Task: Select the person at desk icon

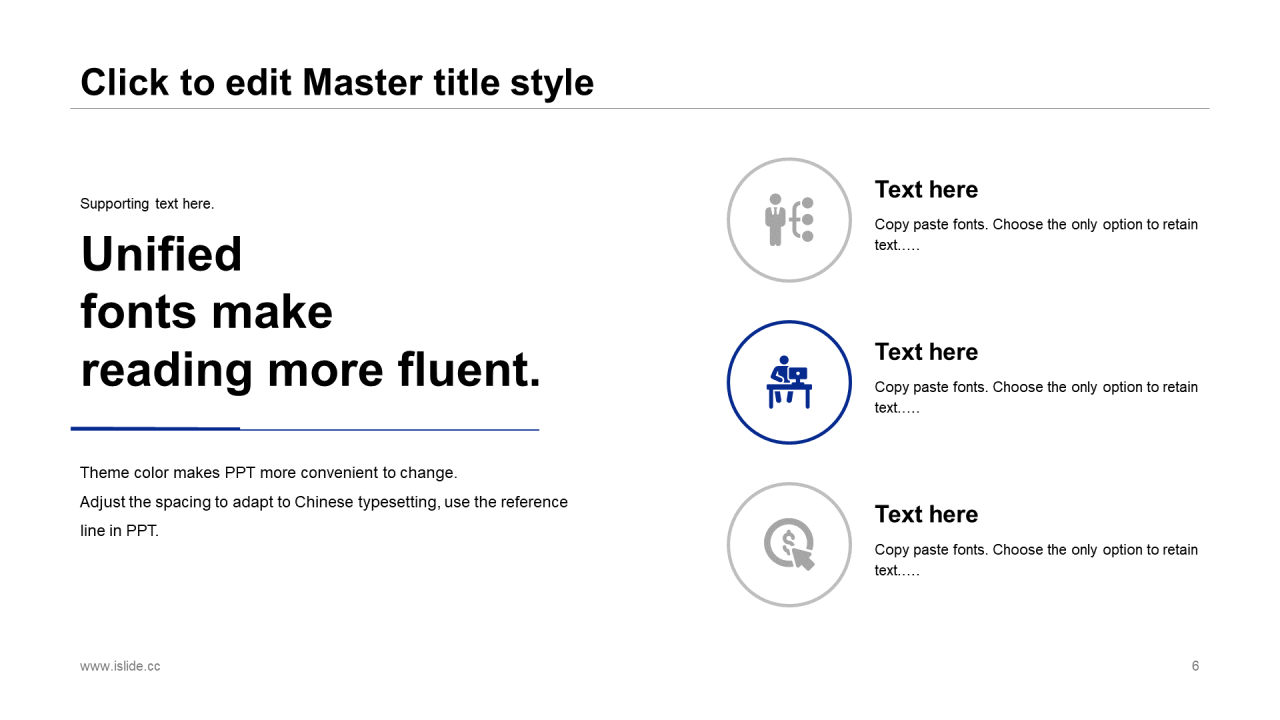Action: coord(789,382)
